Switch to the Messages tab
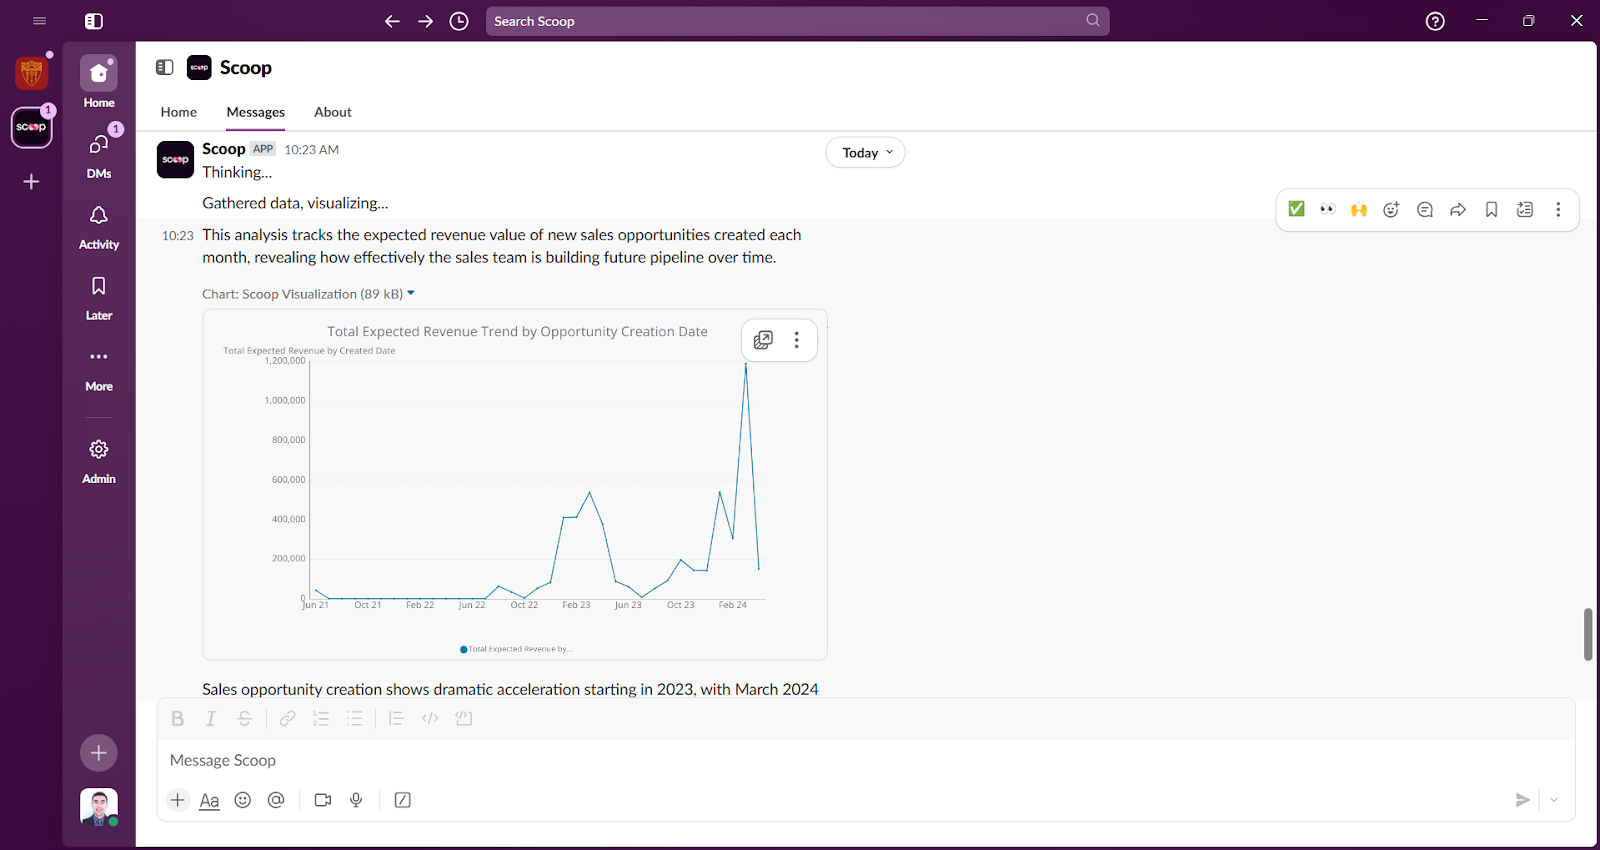1600x850 pixels. tap(256, 112)
